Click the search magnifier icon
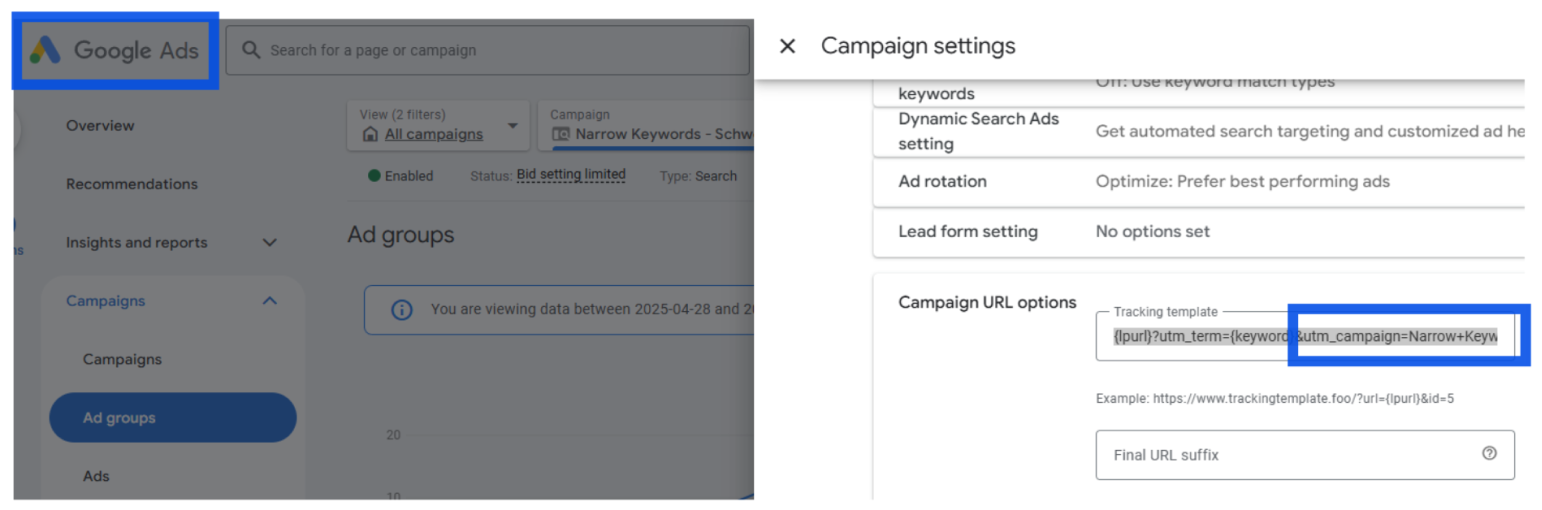The width and height of the screenshot is (1542, 510). 251,50
